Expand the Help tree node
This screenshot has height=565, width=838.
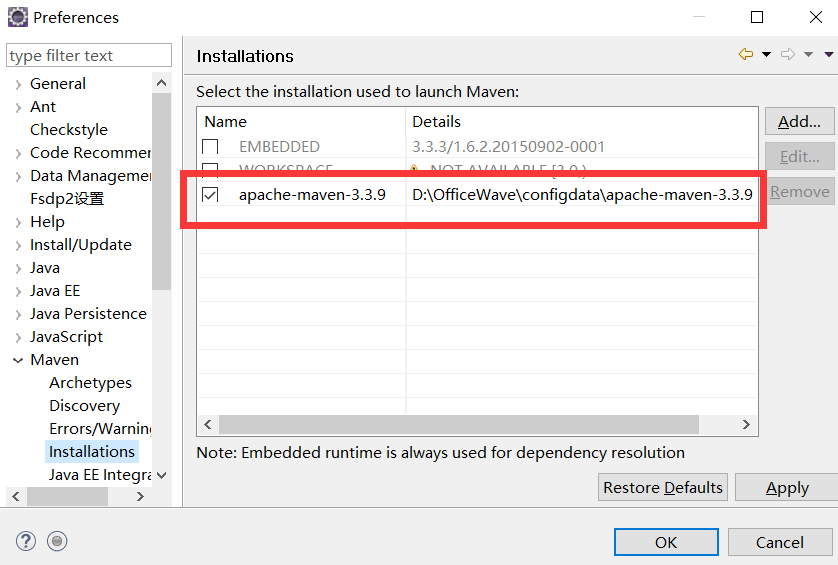click(18, 222)
